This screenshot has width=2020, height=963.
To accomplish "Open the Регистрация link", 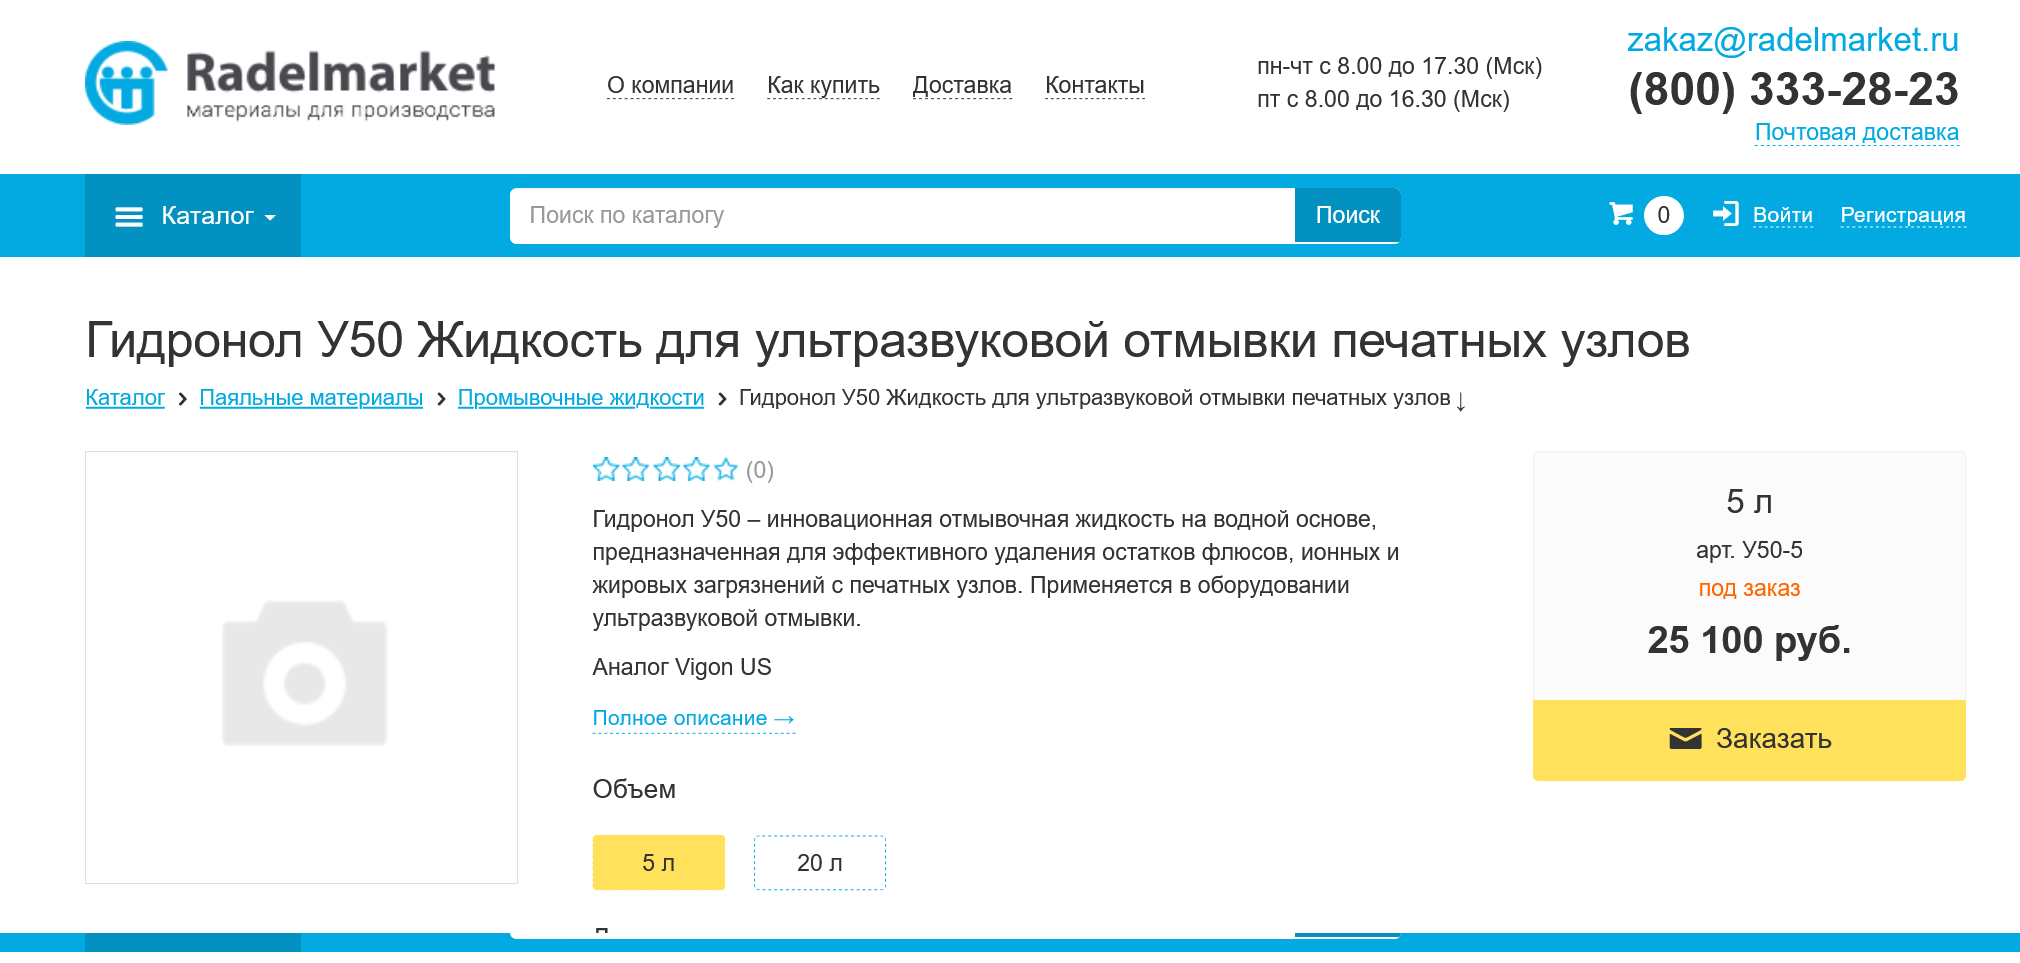I will click(x=1903, y=215).
